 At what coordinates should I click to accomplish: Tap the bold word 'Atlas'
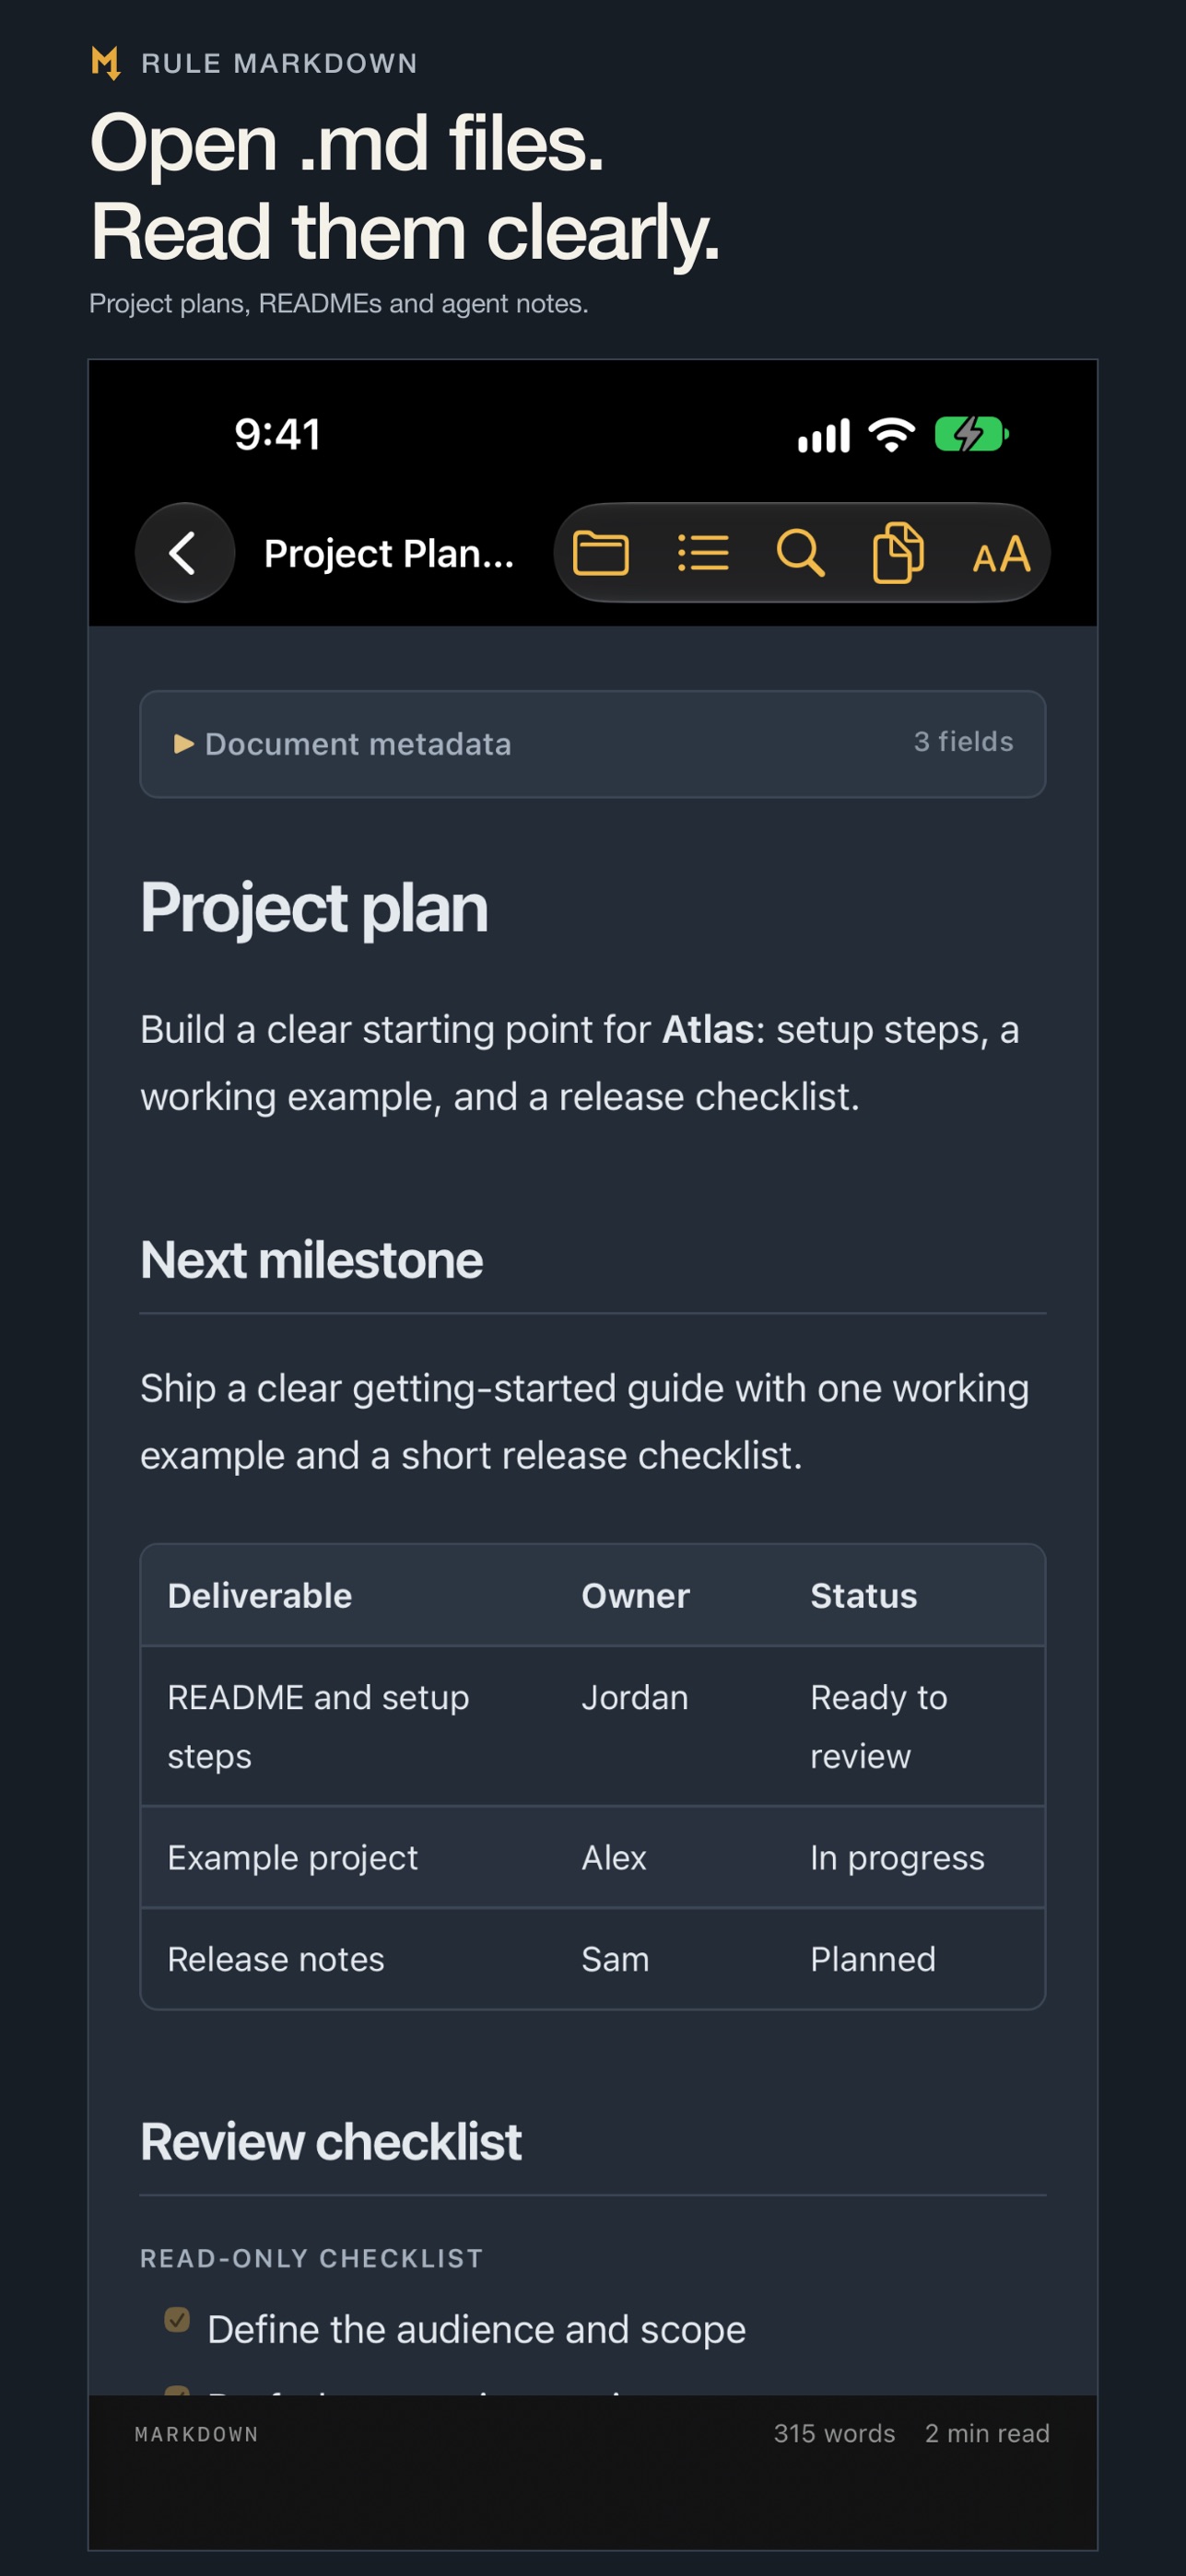click(x=708, y=1029)
